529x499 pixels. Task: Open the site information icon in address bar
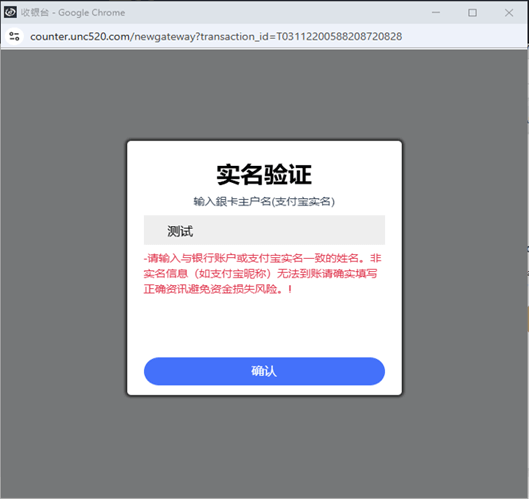point(15,36)
